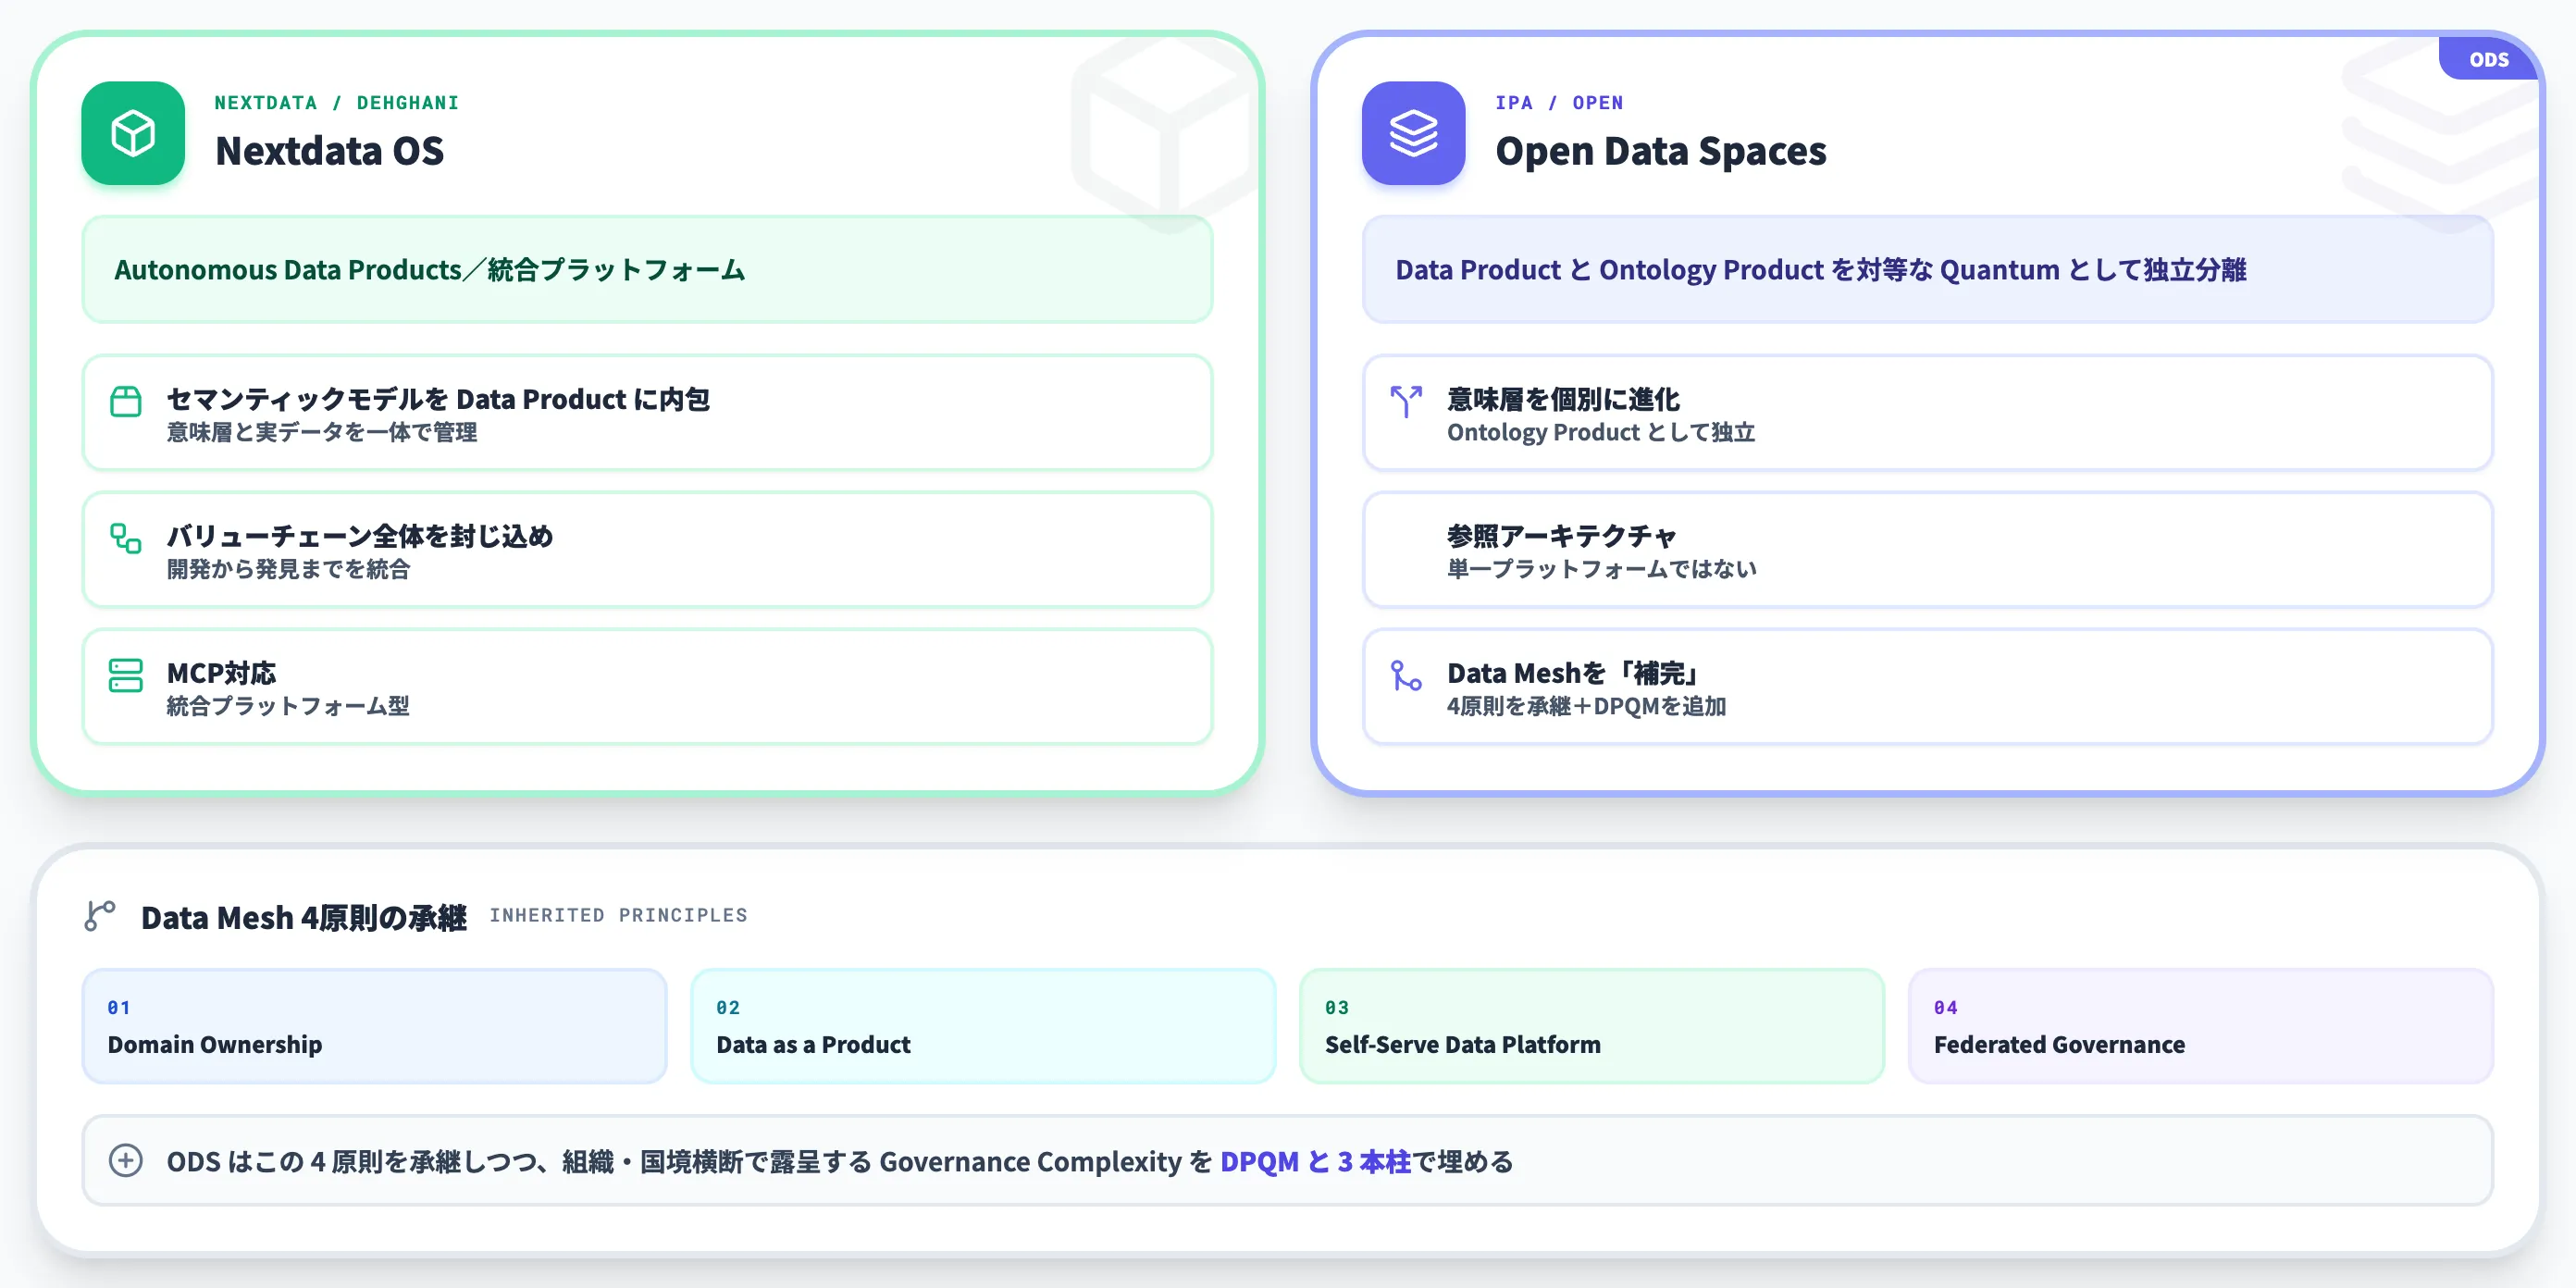Image resolution: width=2576 pixels, height=1288 pixels.
Task: Click the 統合プラットフォーム型 subtitle
Action: point(288,707)
